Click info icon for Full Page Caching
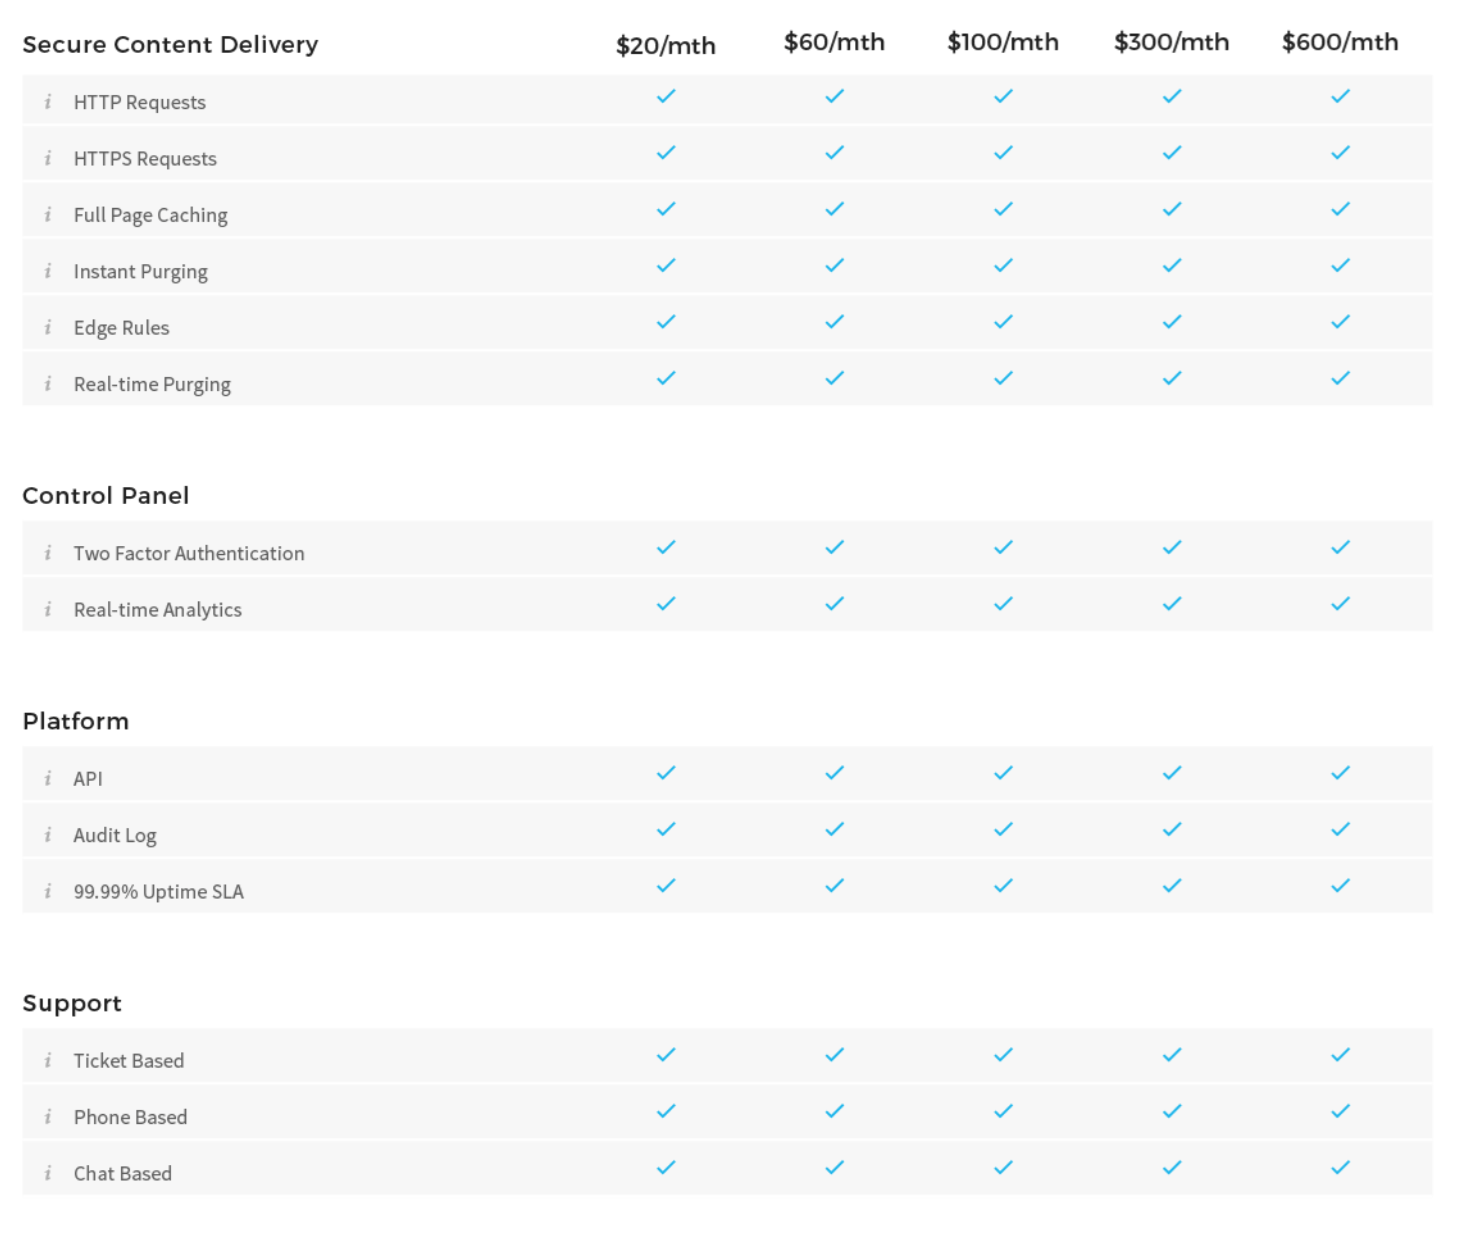 [x=48, y=215]
